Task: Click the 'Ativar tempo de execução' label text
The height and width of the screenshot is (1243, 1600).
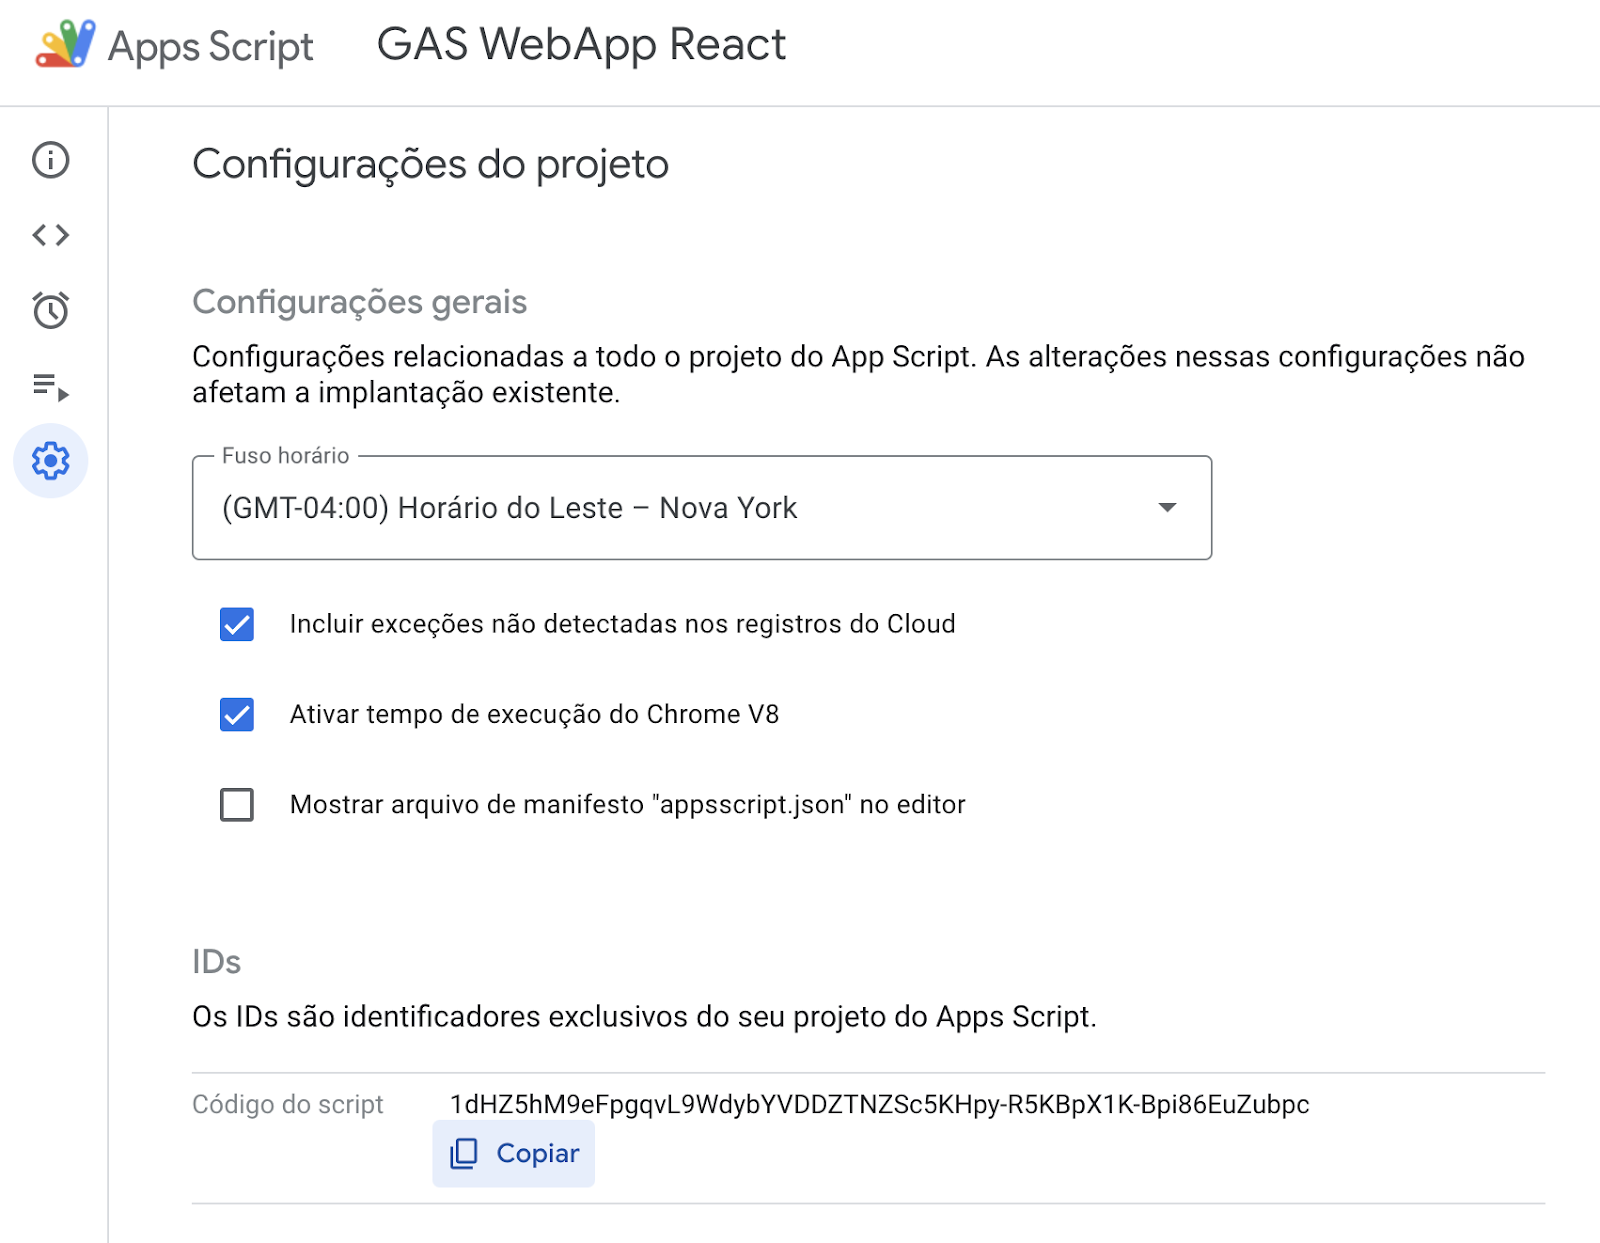Action: pos(535,714)
